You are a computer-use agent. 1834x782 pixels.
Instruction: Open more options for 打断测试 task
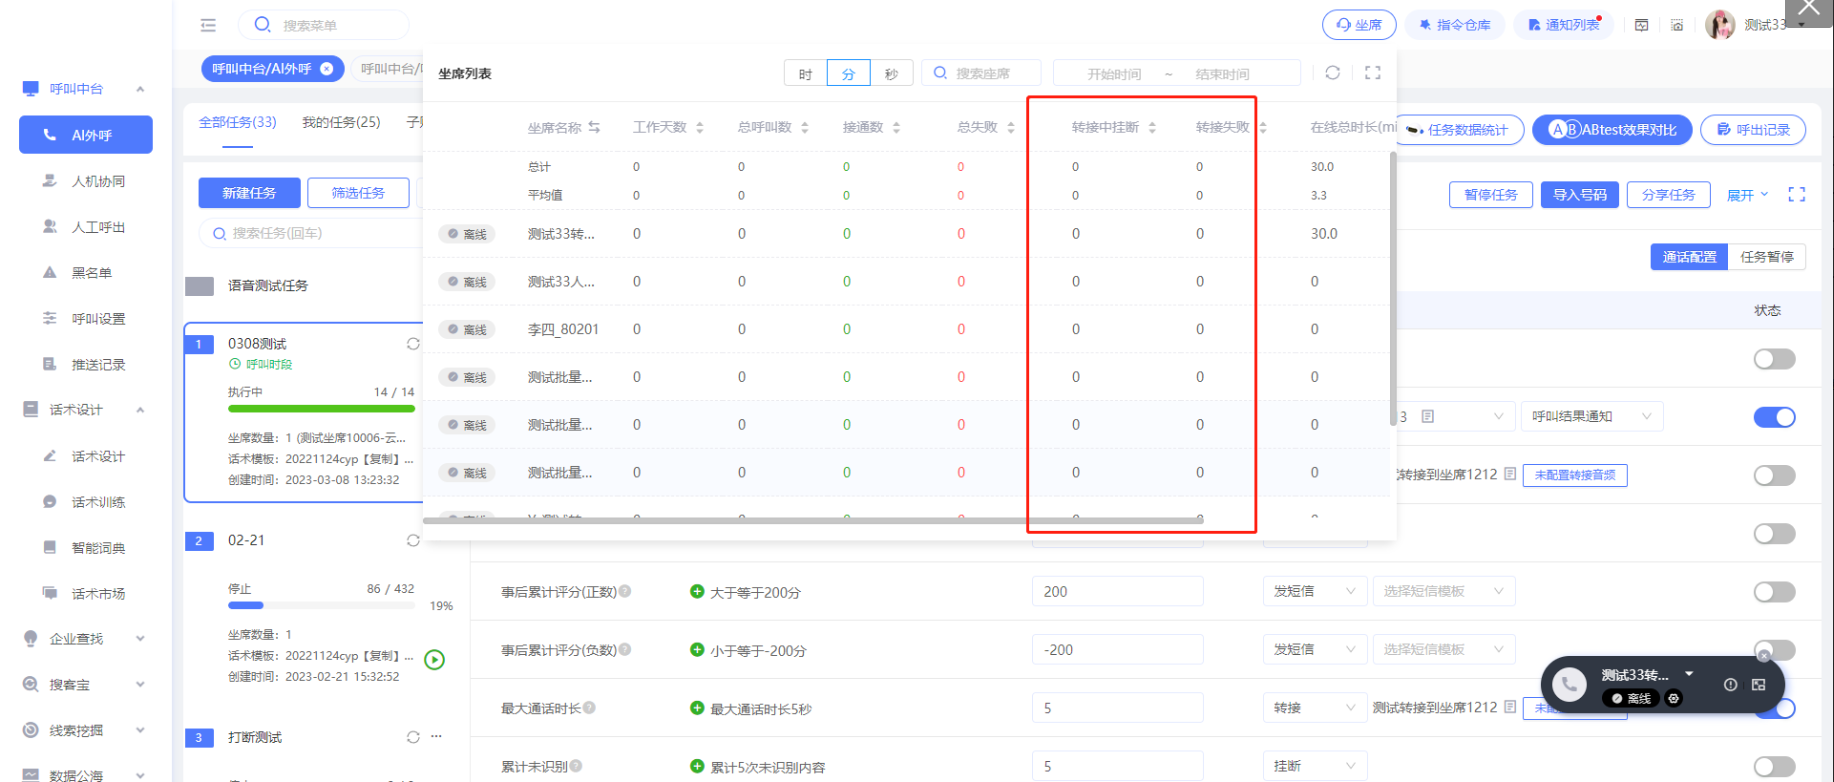(x=436, y=737)
